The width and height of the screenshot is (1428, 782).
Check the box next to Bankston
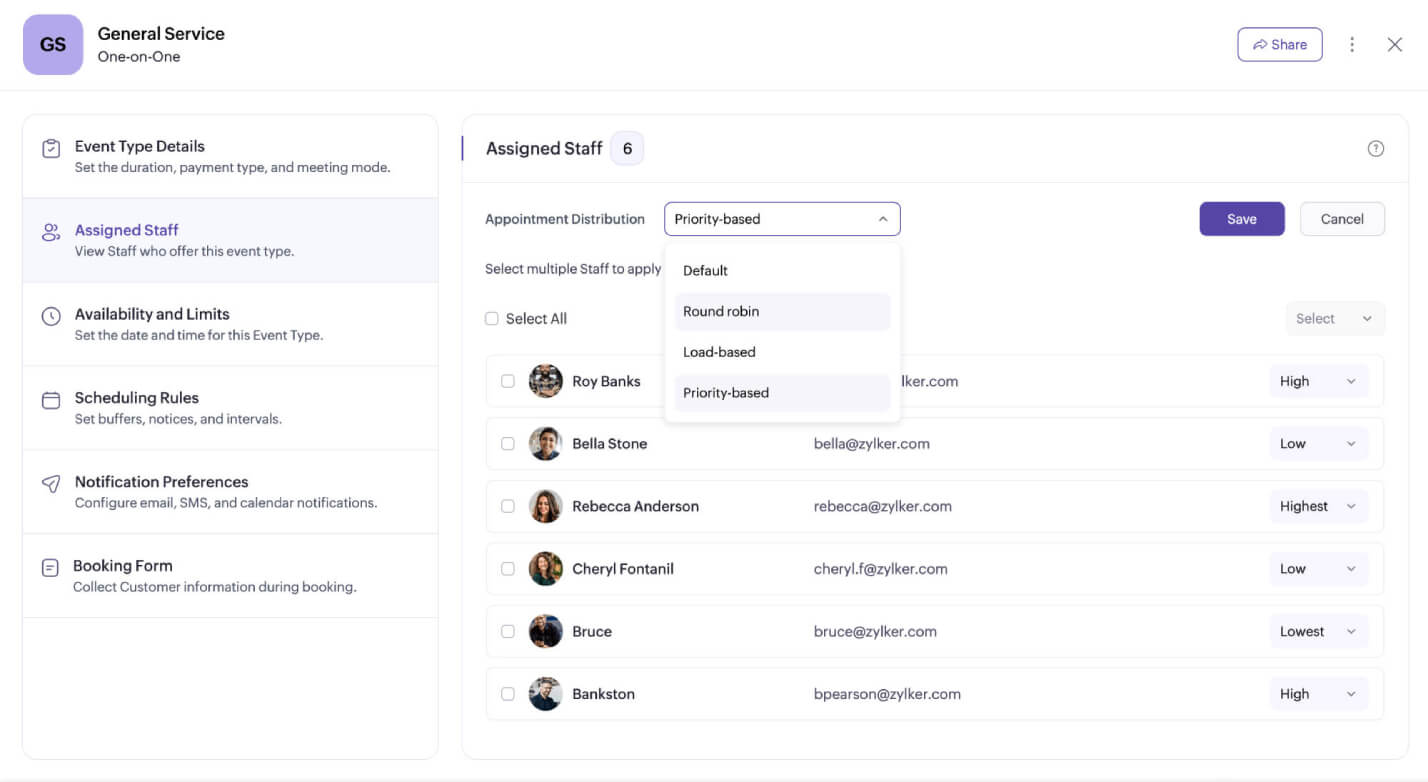coord(508,694)
